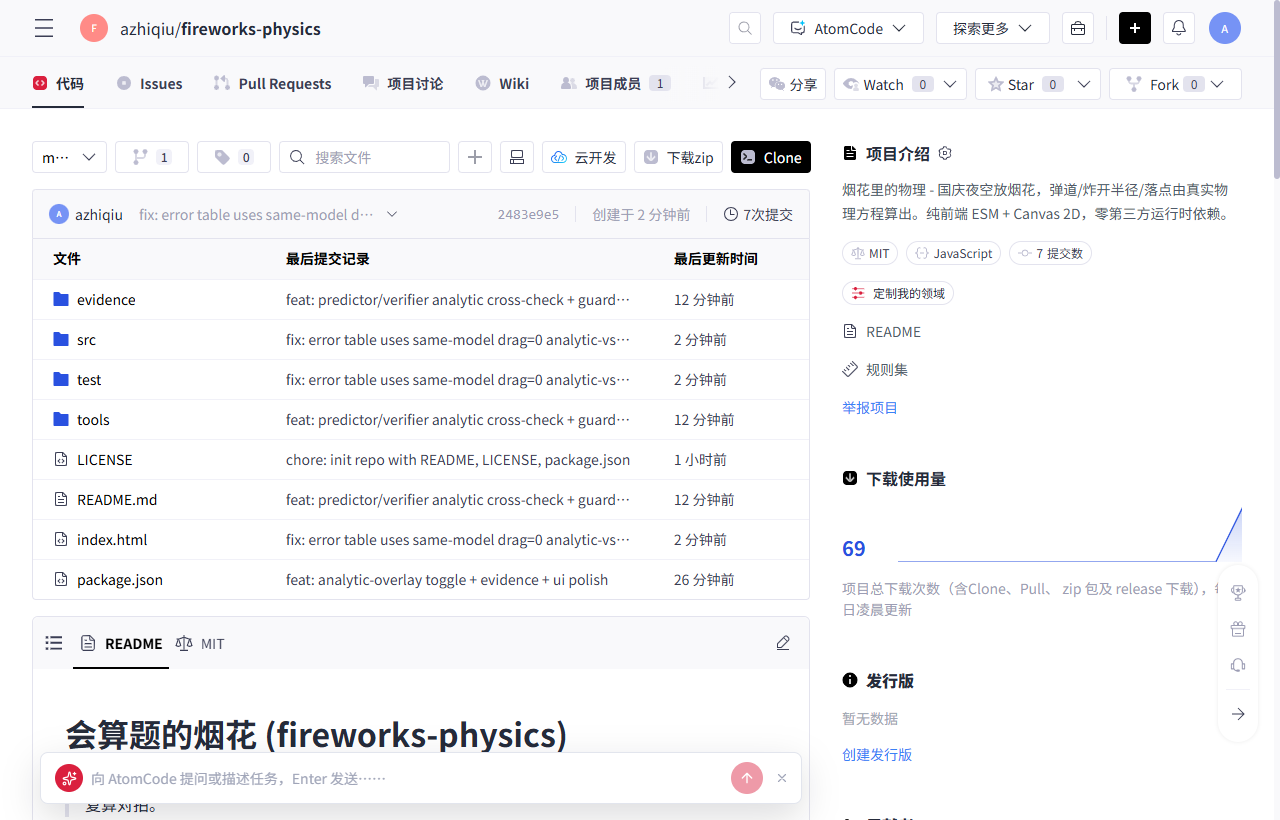
Task: Click the 分享 share button
Action: (x=793, y=84)
